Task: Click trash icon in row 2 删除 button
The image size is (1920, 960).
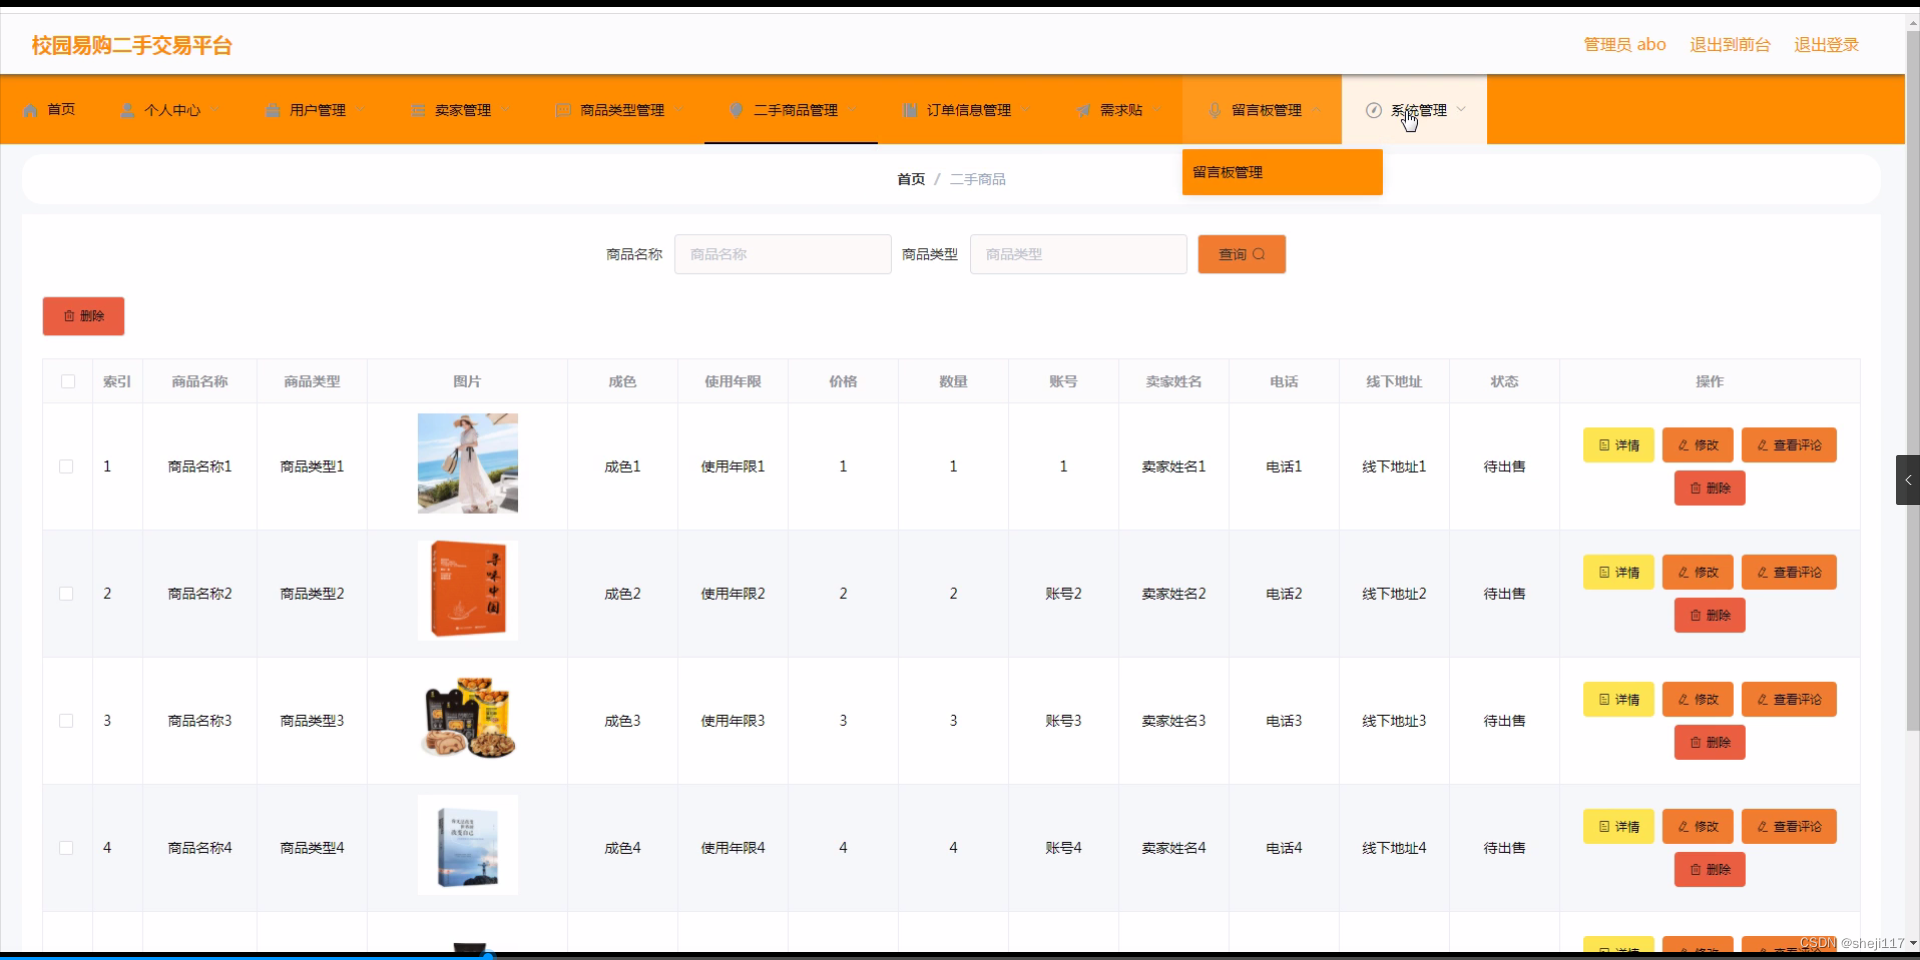Action: (1695, 615)
